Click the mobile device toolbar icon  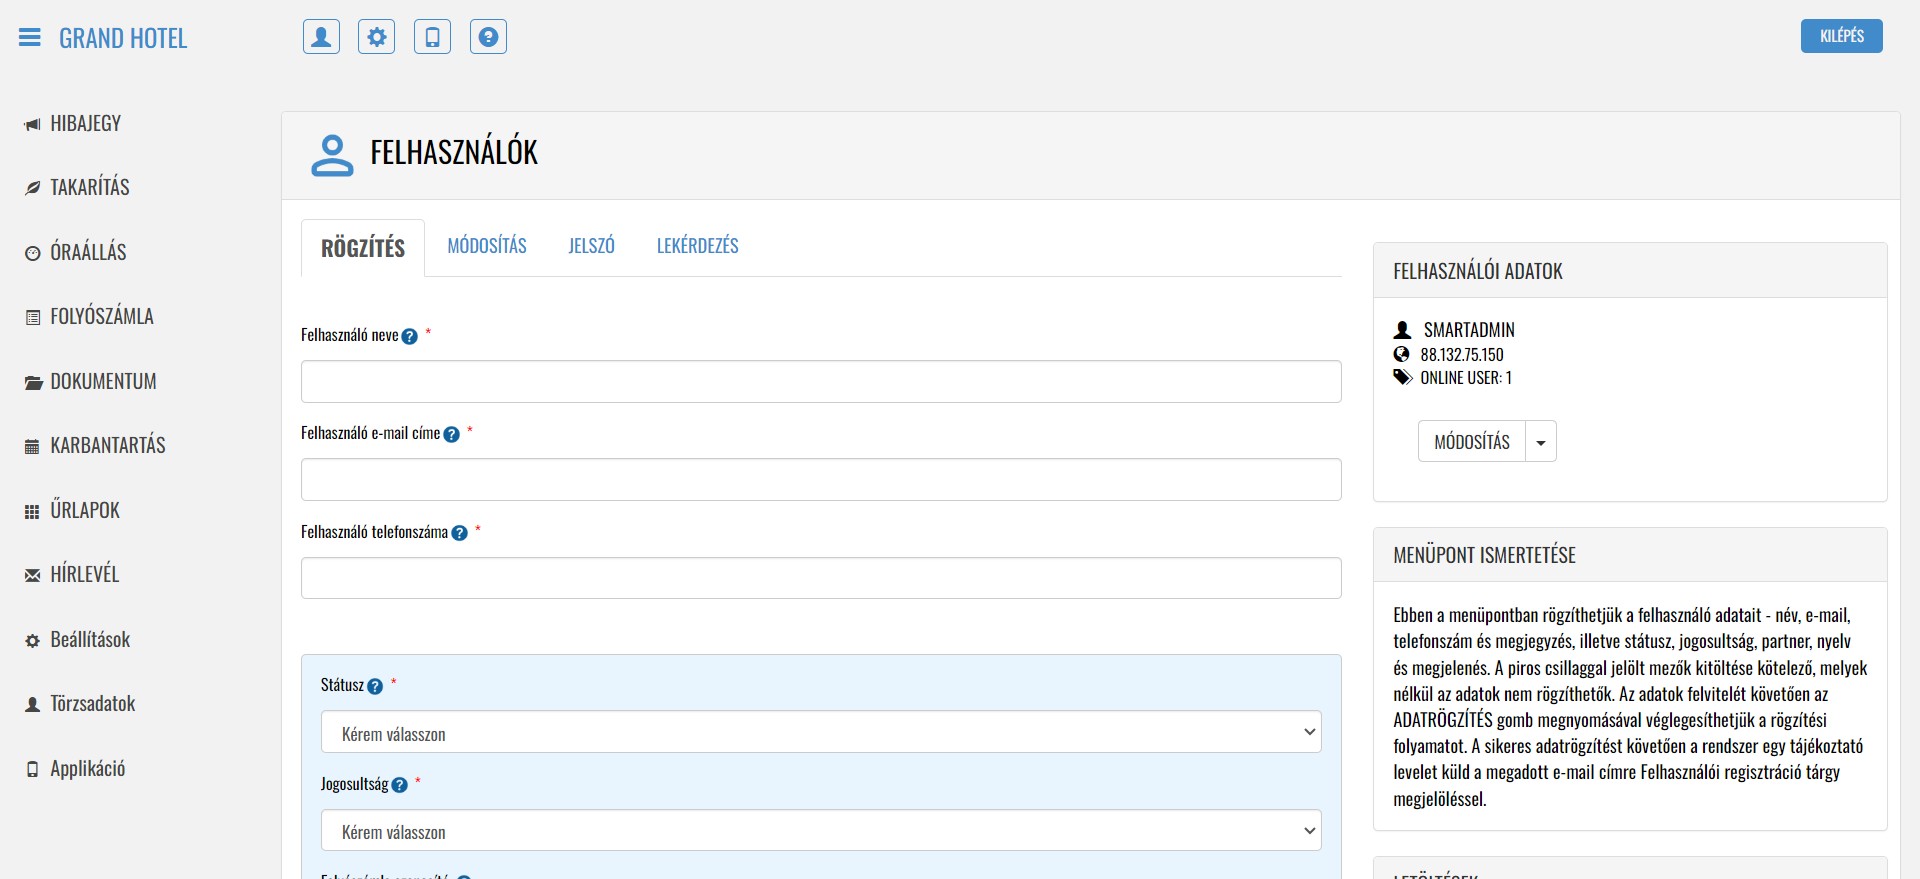click(432, 37)
